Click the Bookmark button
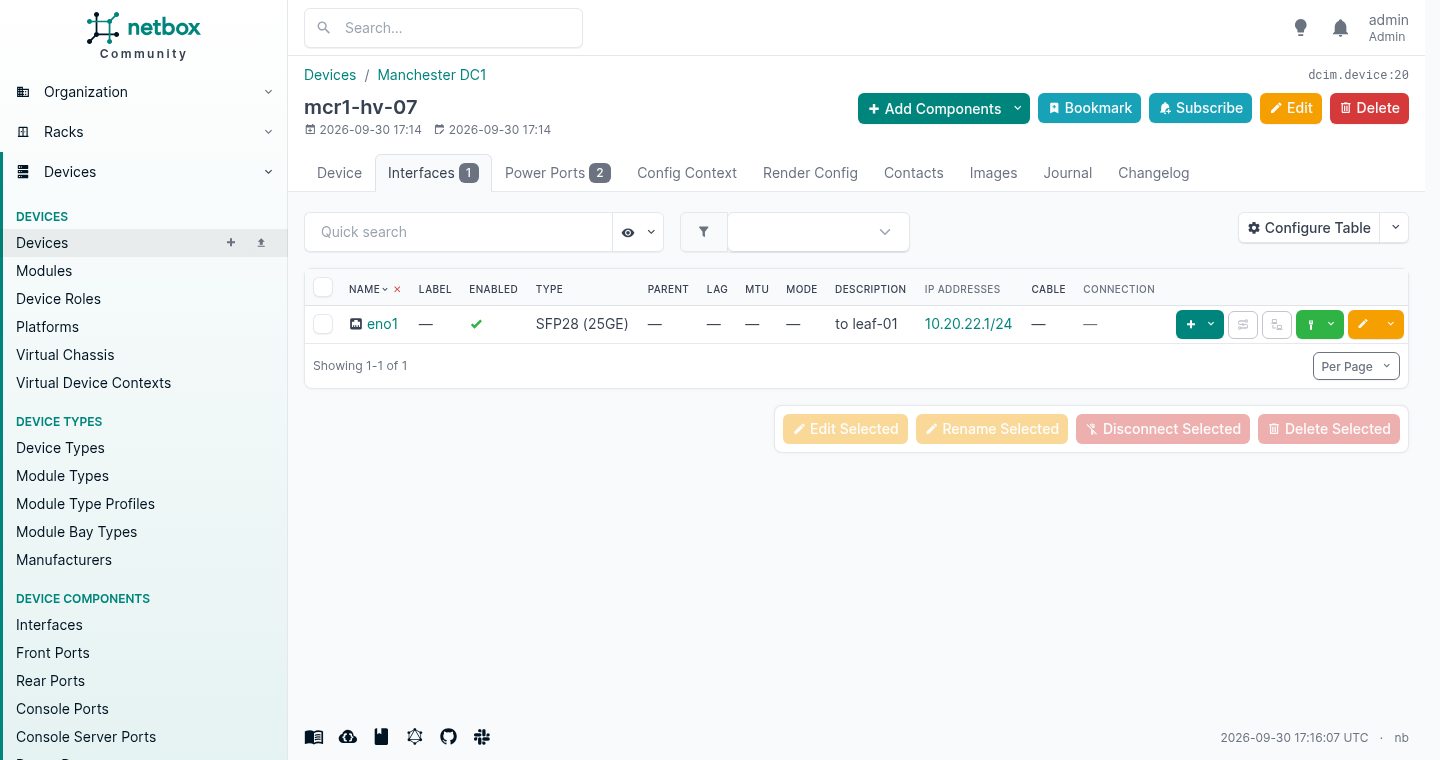The width and height of the screenshot is (1440, 760). (1090, 108)
